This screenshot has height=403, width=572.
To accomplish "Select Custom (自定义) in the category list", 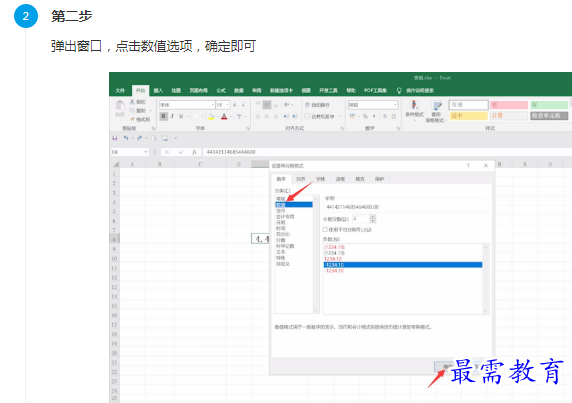I will [x=283, y=264].
